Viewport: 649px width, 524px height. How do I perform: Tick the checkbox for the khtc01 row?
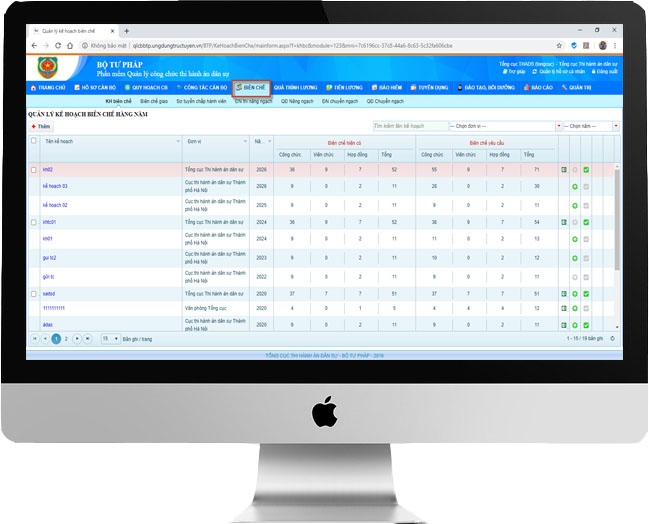point(34,222)
